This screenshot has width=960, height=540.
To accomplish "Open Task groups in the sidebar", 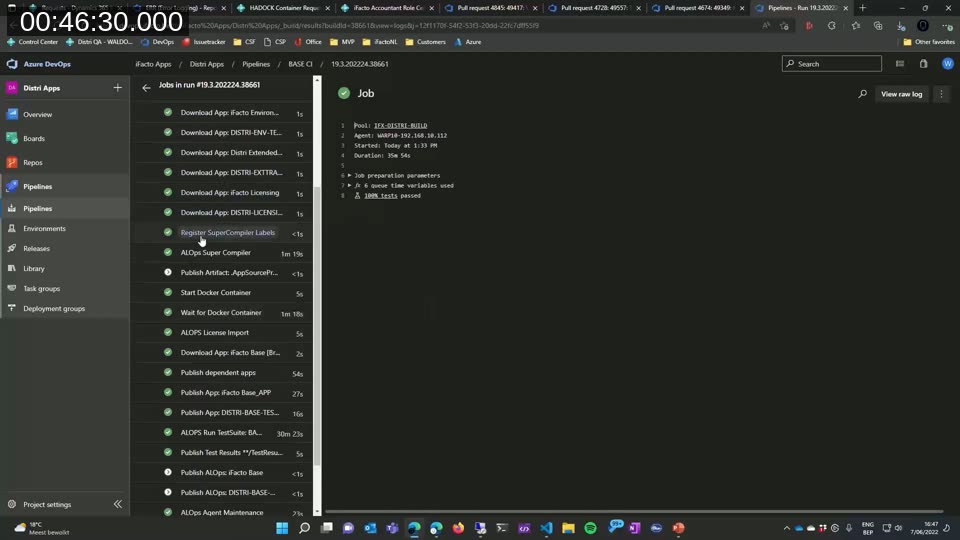I will 42,288.
